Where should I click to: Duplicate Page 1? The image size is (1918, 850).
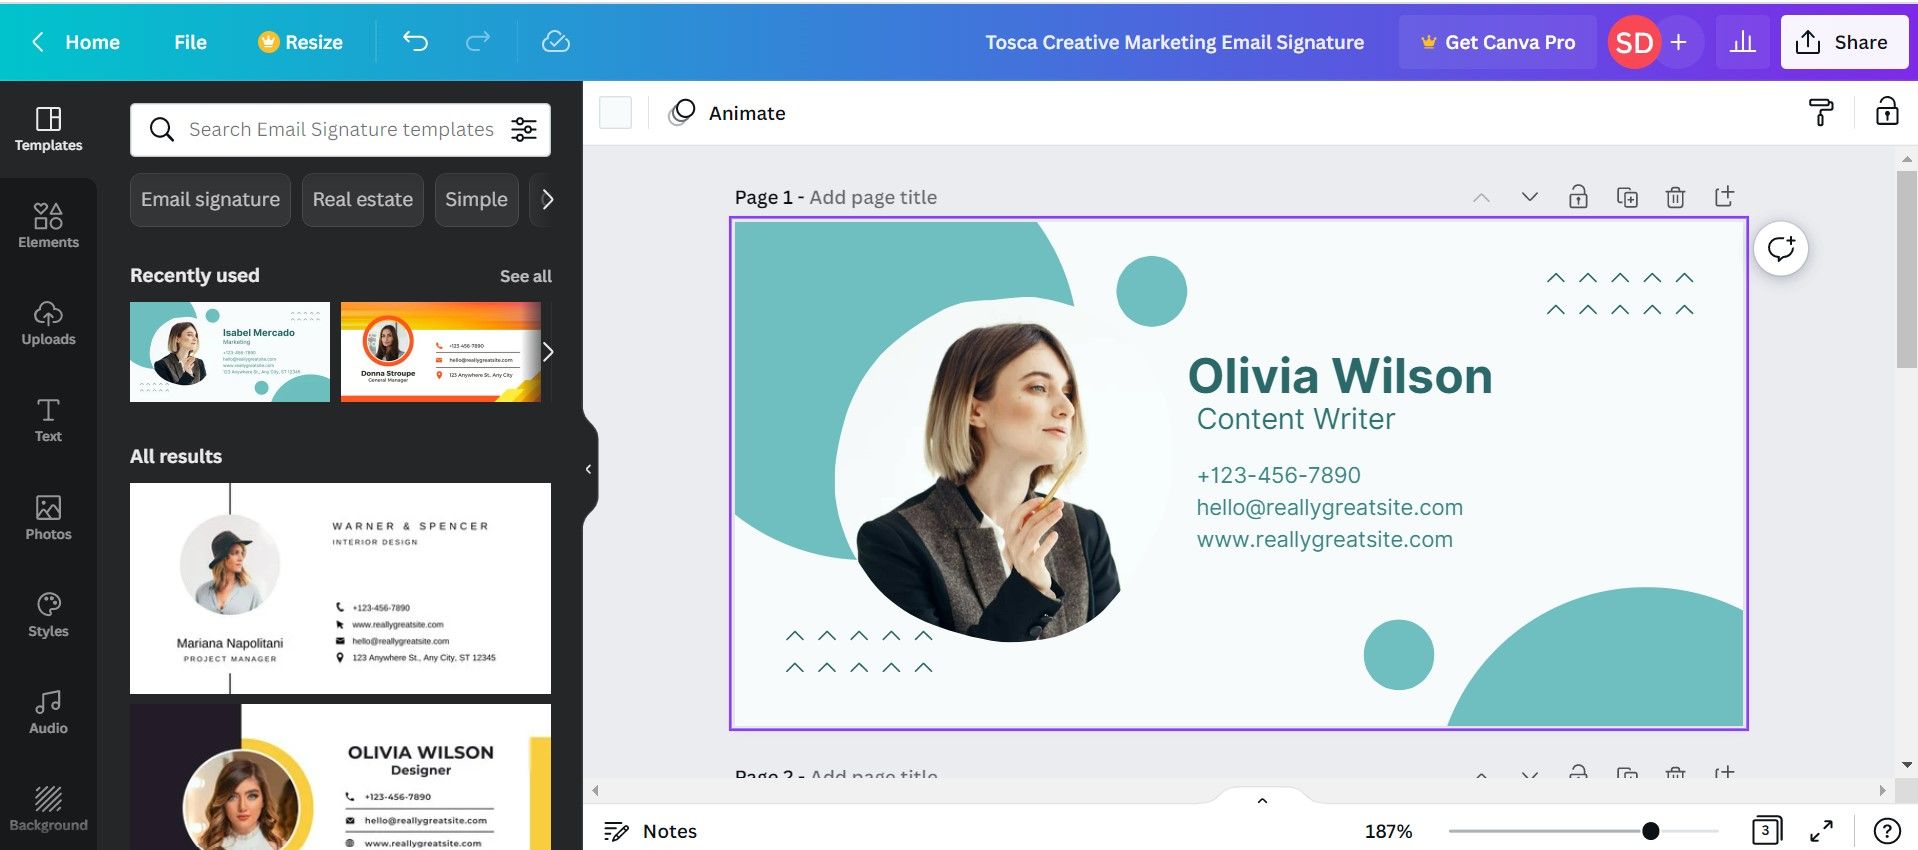1627,197
